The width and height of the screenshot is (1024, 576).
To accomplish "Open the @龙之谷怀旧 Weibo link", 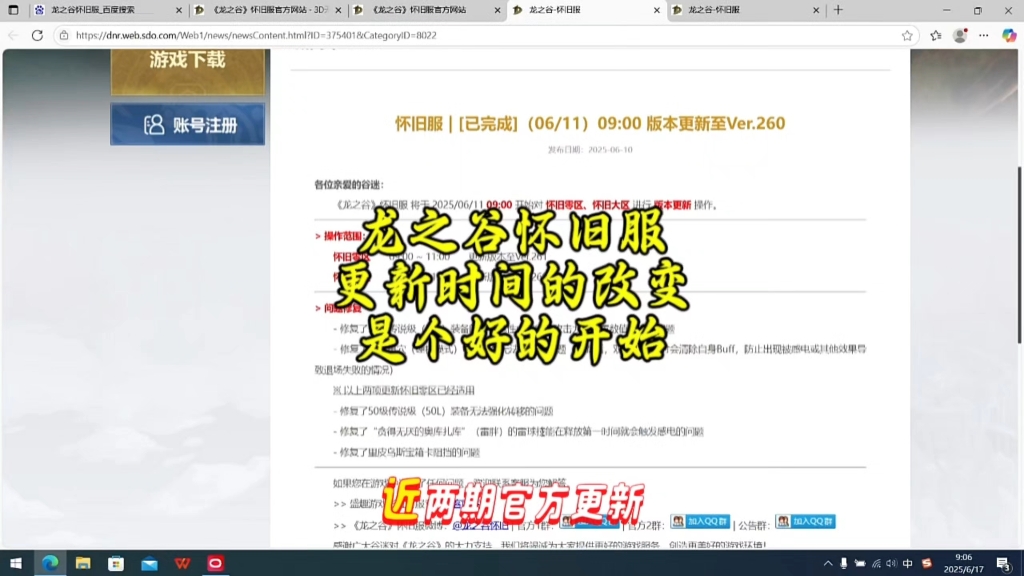I will click(x=480, y=525).
